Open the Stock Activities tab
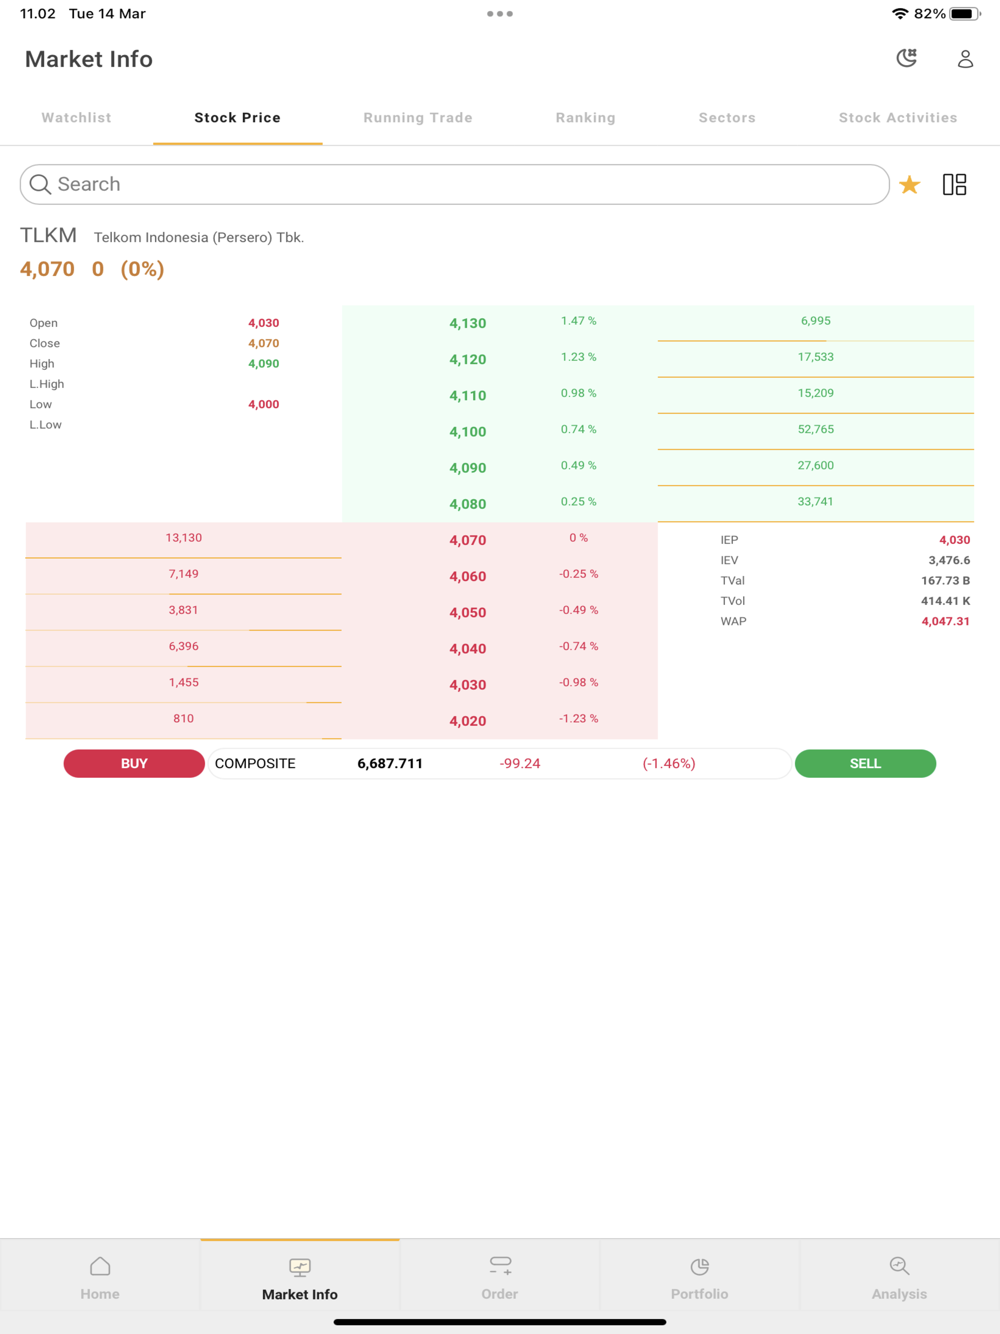Viewport: 1000px width, 1334px height. [x=898, y=117]
